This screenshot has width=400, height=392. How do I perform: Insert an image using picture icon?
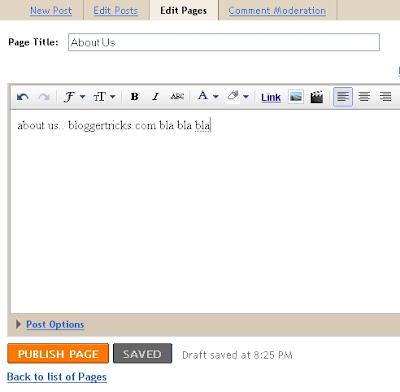tap(296, 97)
